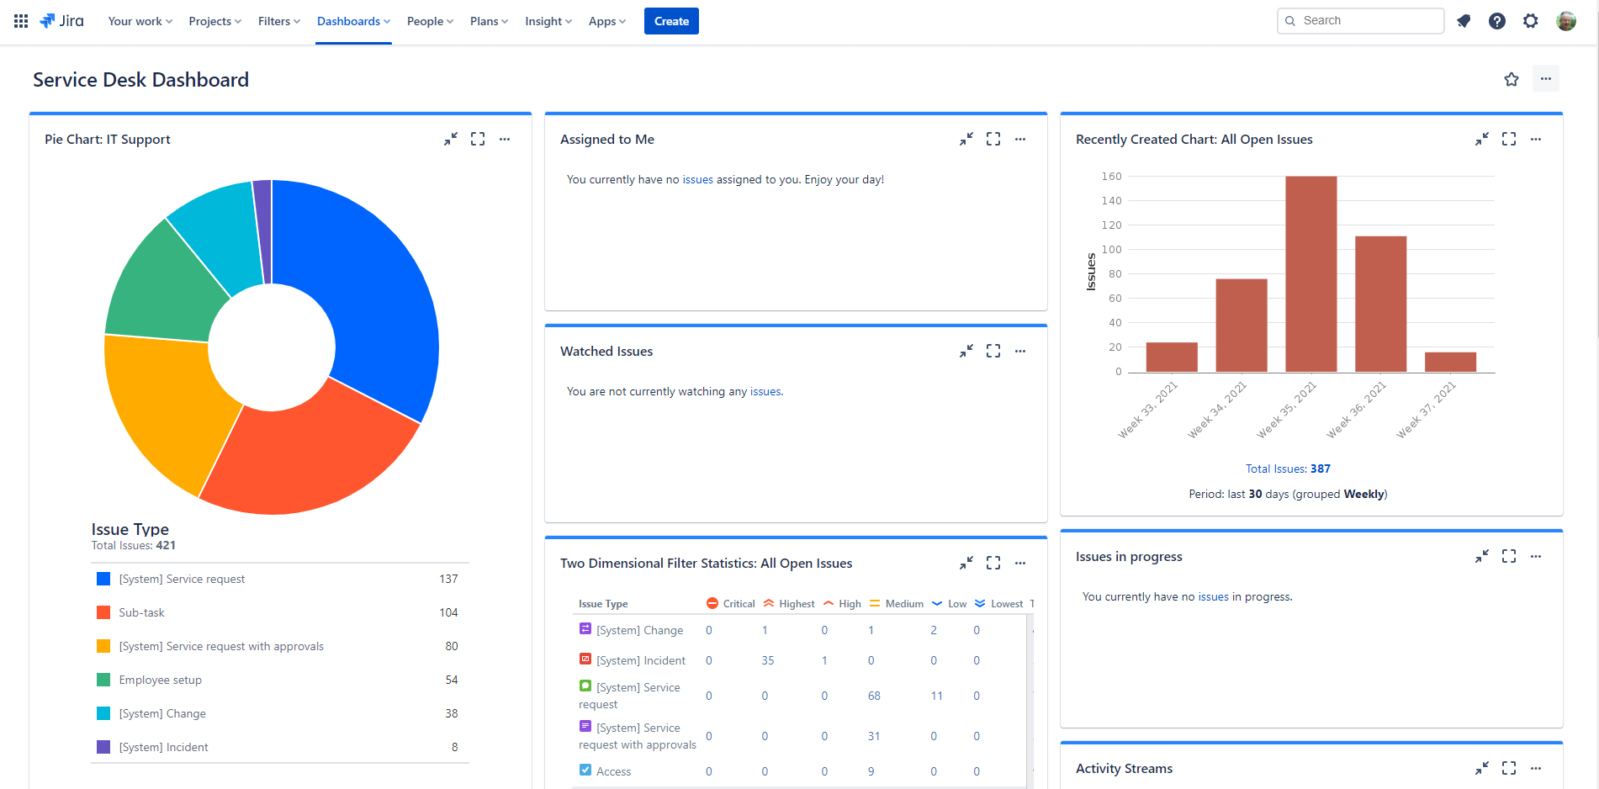Open the Dashboards menu
Screen dimensions: 1599x789
[353, 21]
